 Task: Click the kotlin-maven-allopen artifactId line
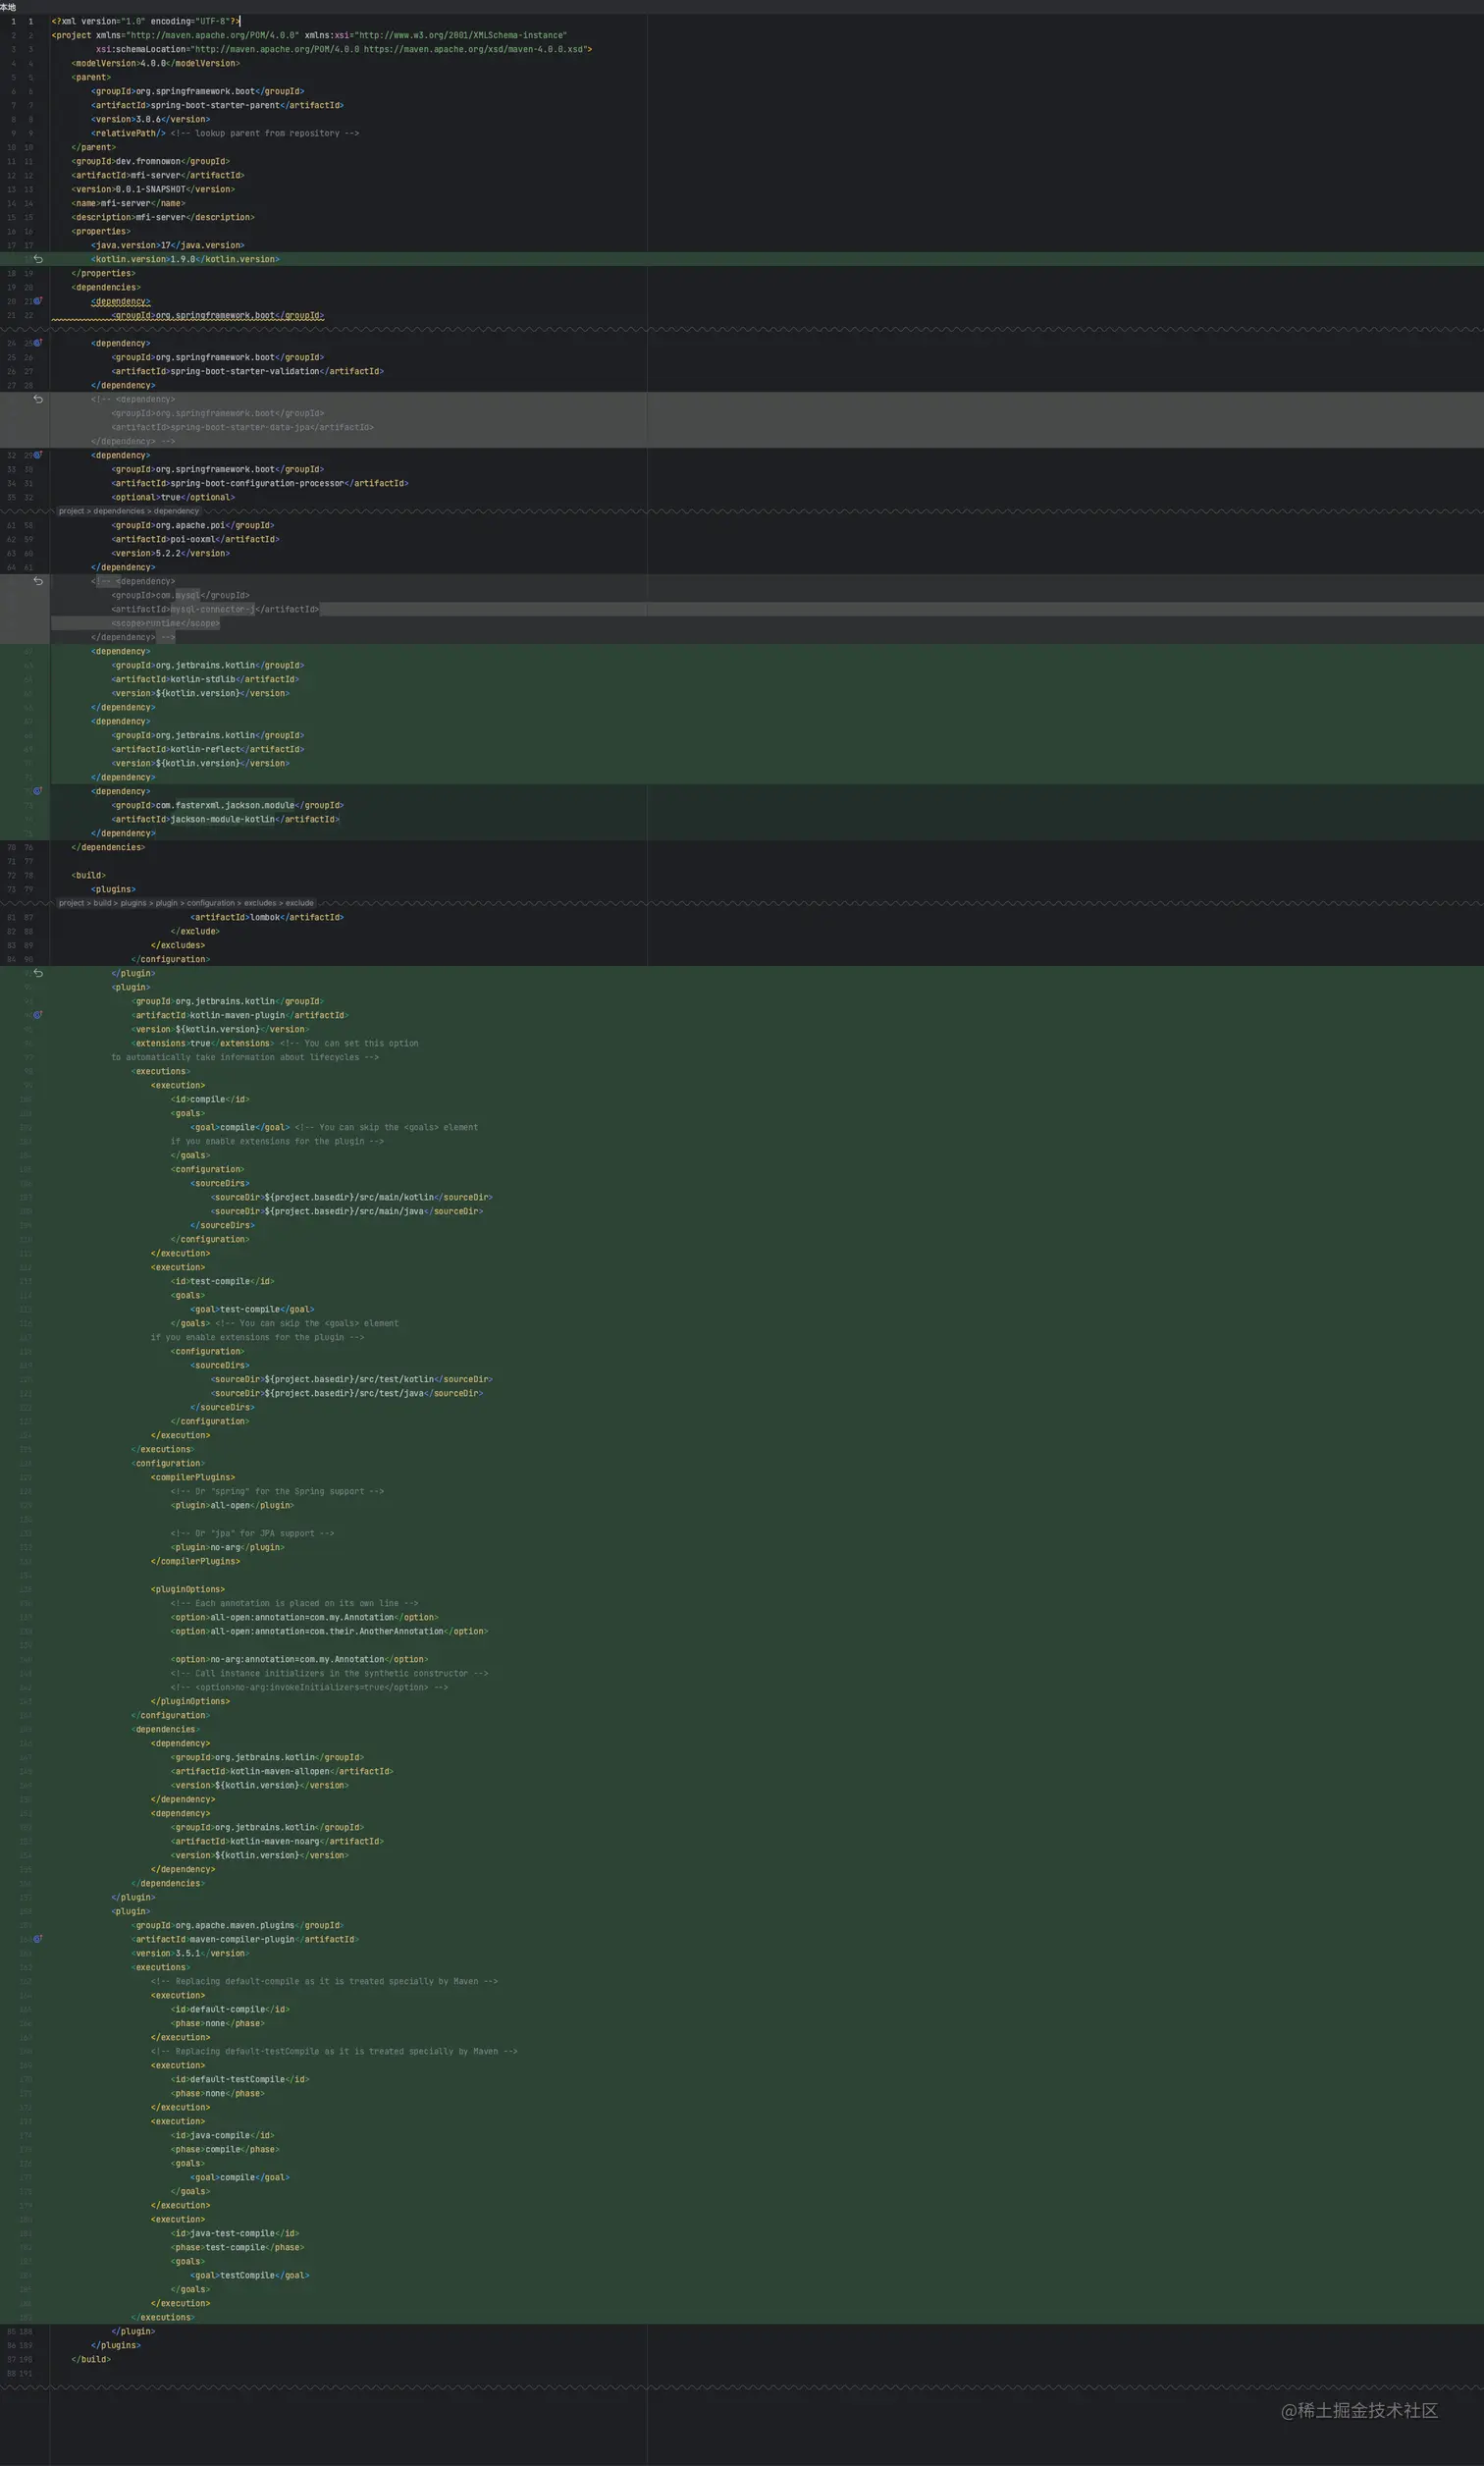(x=282, y=1771)
